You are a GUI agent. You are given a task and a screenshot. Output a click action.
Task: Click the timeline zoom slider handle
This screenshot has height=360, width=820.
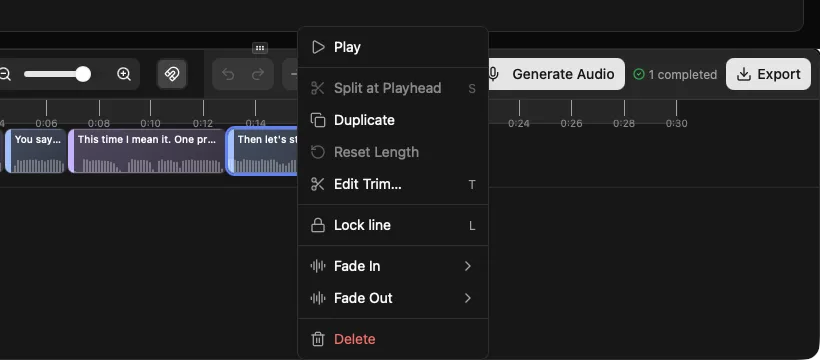tap(83, 74)
